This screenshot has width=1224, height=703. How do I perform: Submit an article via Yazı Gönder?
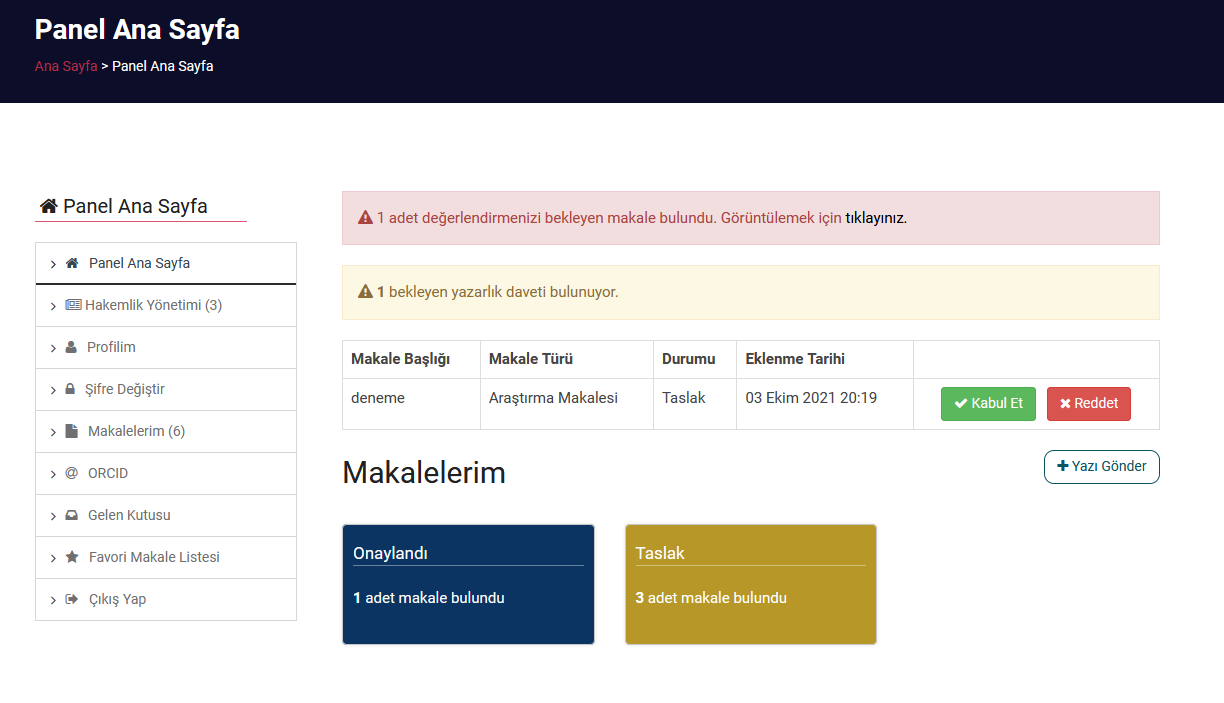1102,467
